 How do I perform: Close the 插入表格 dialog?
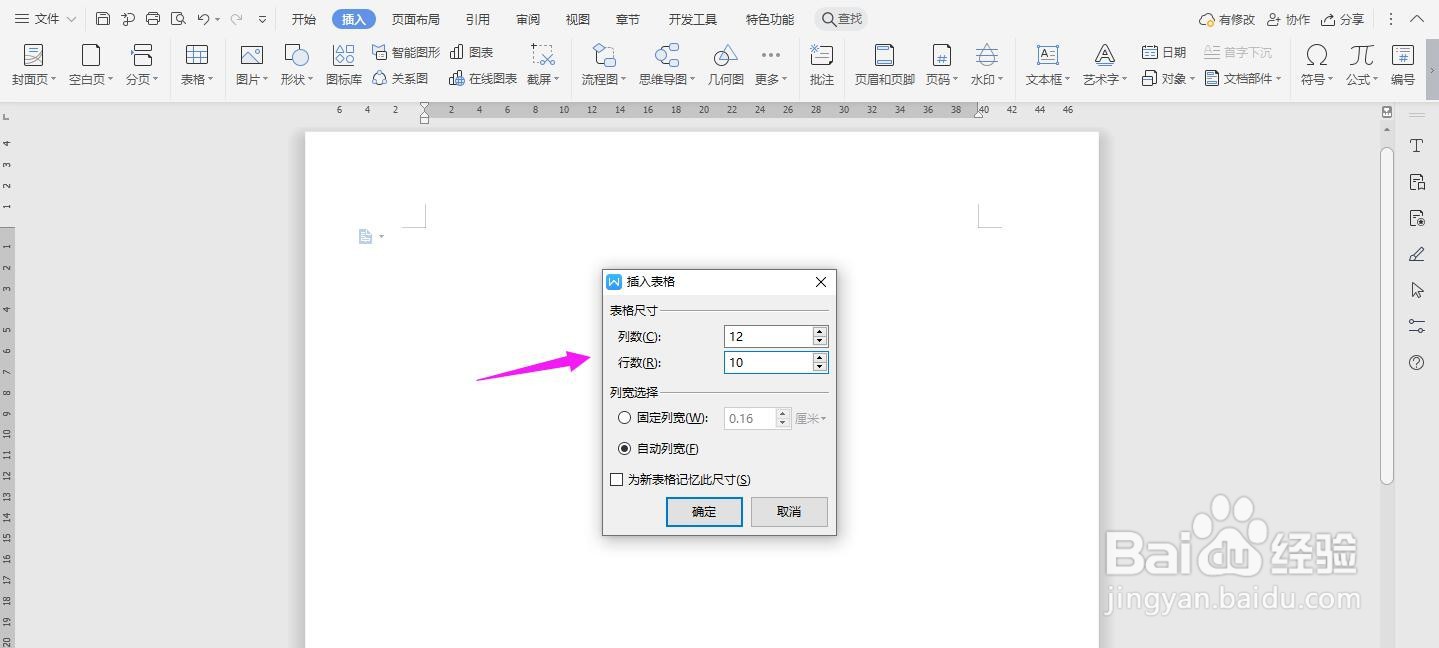coord(821,282)
